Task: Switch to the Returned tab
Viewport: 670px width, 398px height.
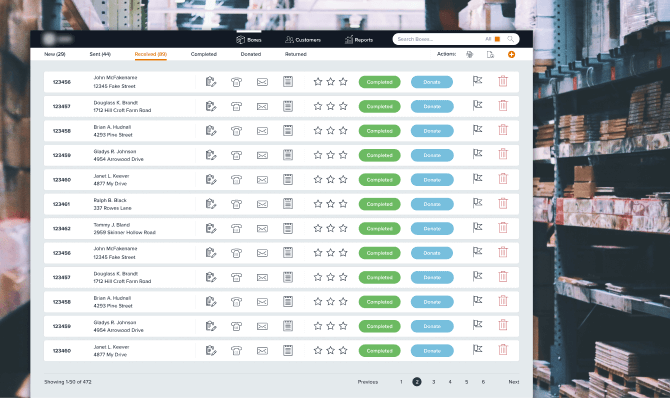Action: pyautogui.click(x=296, y=54)
